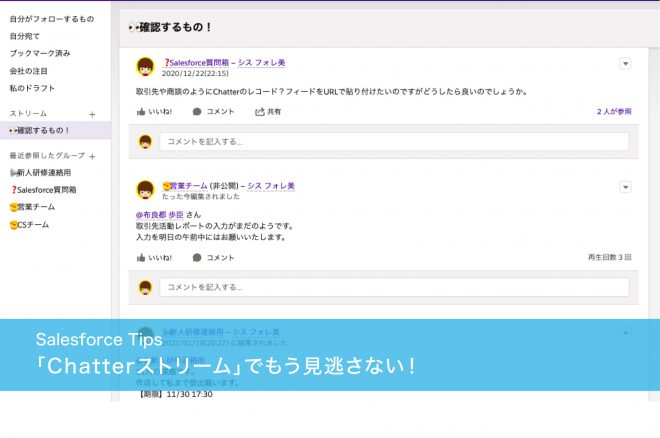Share the Salesforce質問箱 post via 共有
660x438 pixels.
(x=268, y=111)
